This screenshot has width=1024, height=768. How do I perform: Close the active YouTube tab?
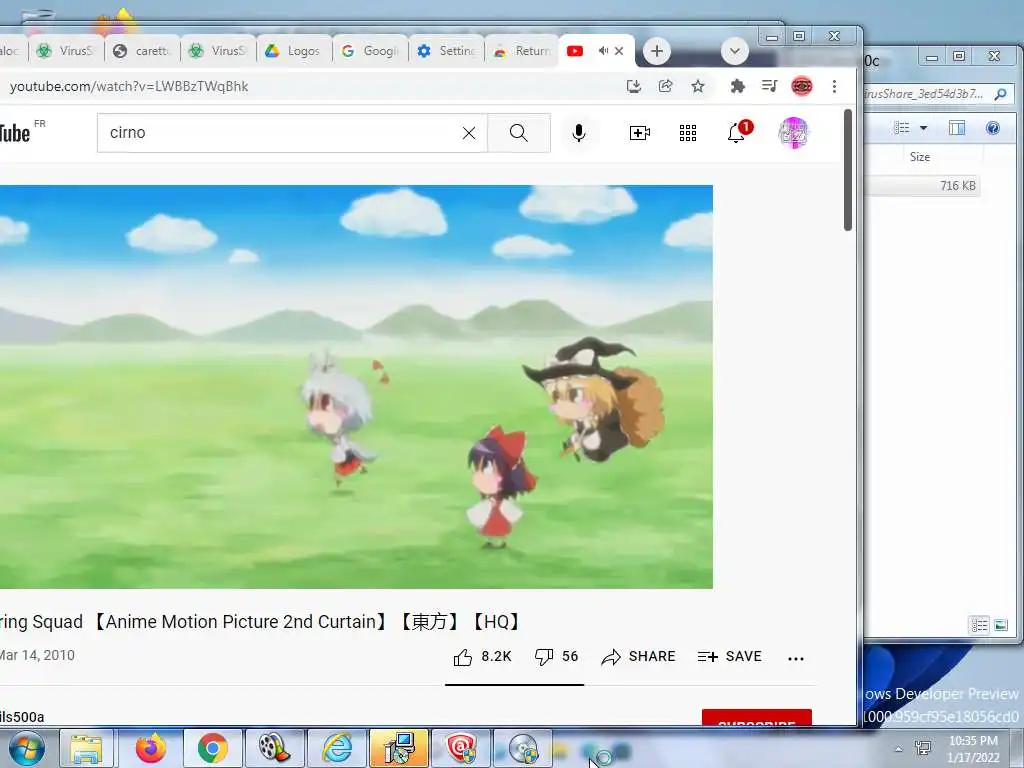619,50
